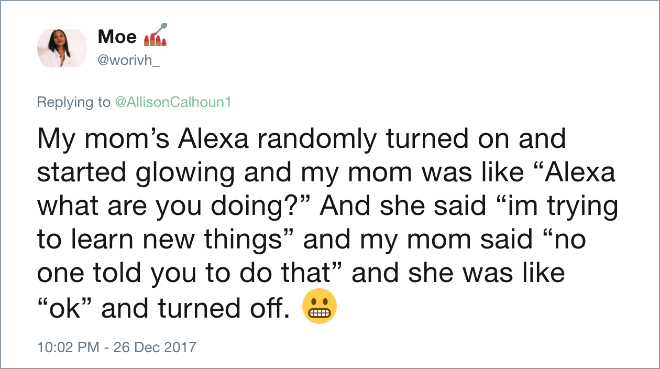Click the lipstick emoji beside Moe
The image size is (660, 369).
155,35
